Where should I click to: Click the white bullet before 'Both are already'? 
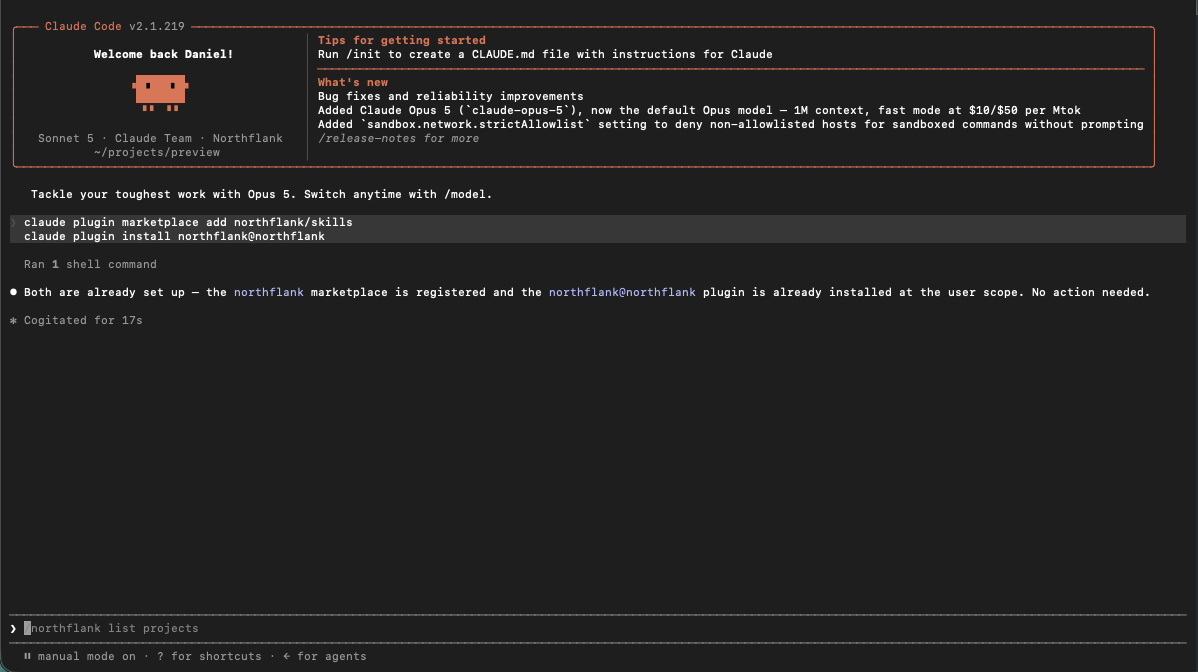(x=13, y=292)
